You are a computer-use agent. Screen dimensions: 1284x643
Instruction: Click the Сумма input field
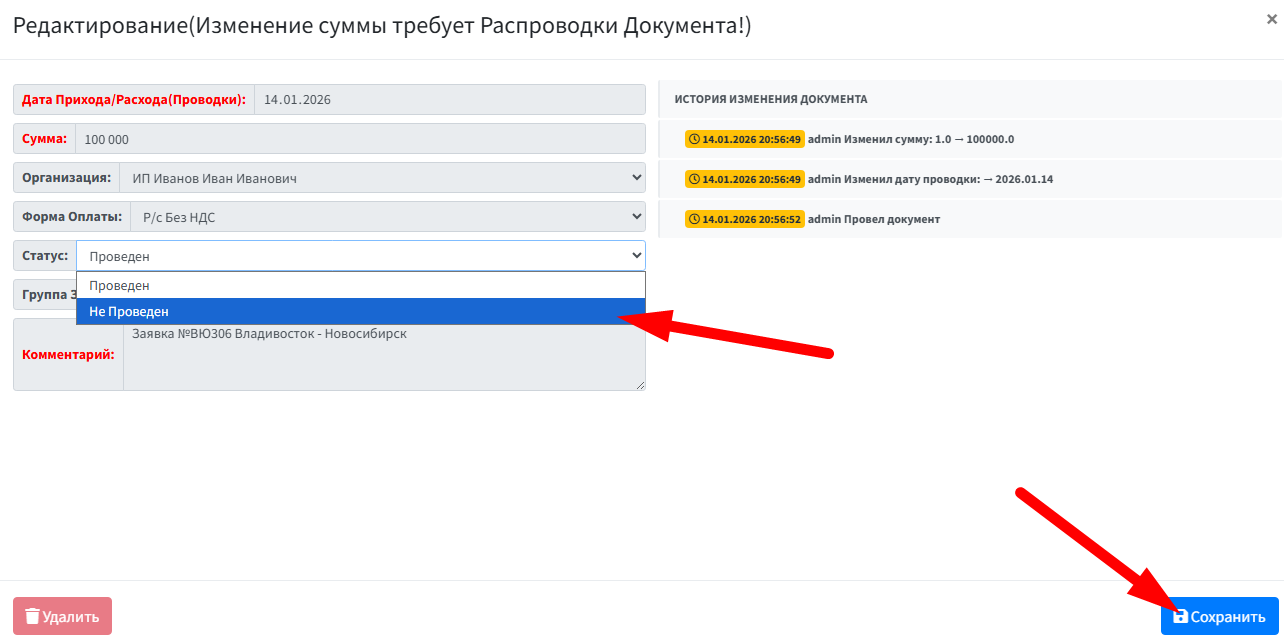point(360,139)
